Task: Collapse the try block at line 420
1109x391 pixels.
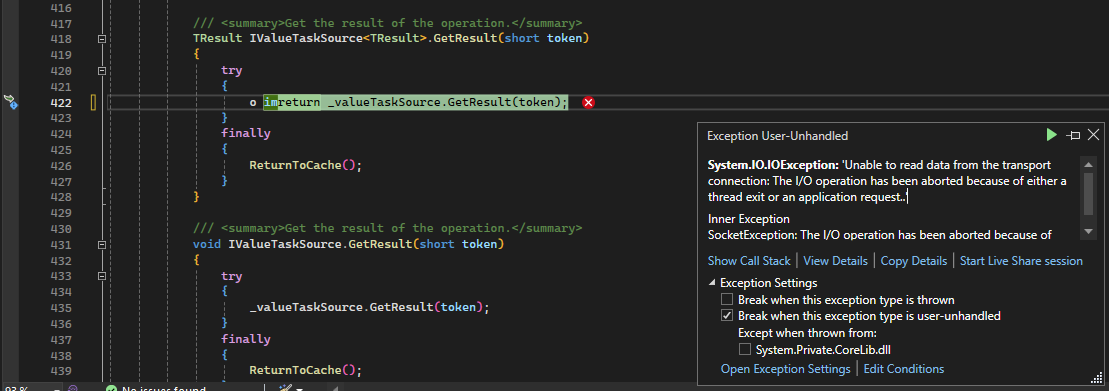Action: click(102, 71)
